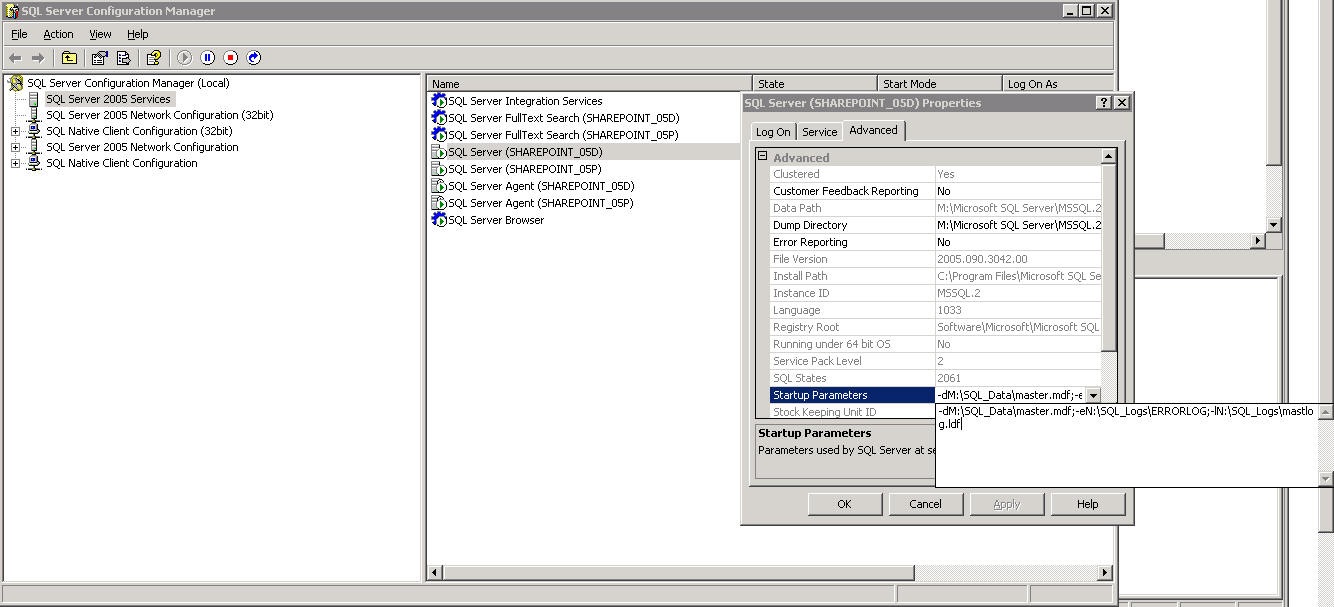Select the SQL Server Browser list row
Viewport: 1334px width, 607px height.
click(496, 220)
